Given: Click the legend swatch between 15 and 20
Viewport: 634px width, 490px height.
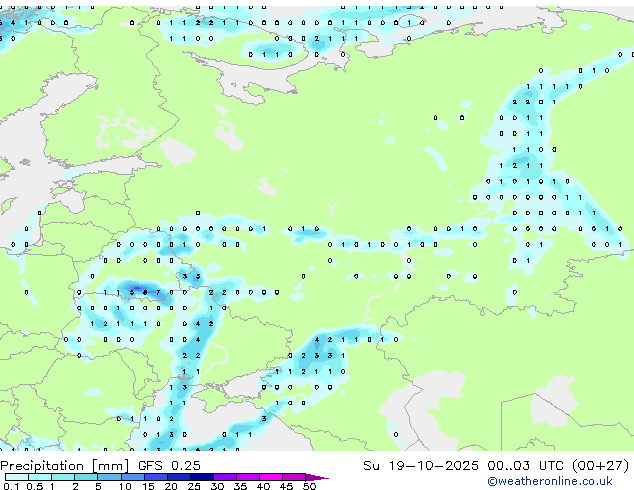Looking at the screenshot, I should (155, 477).
